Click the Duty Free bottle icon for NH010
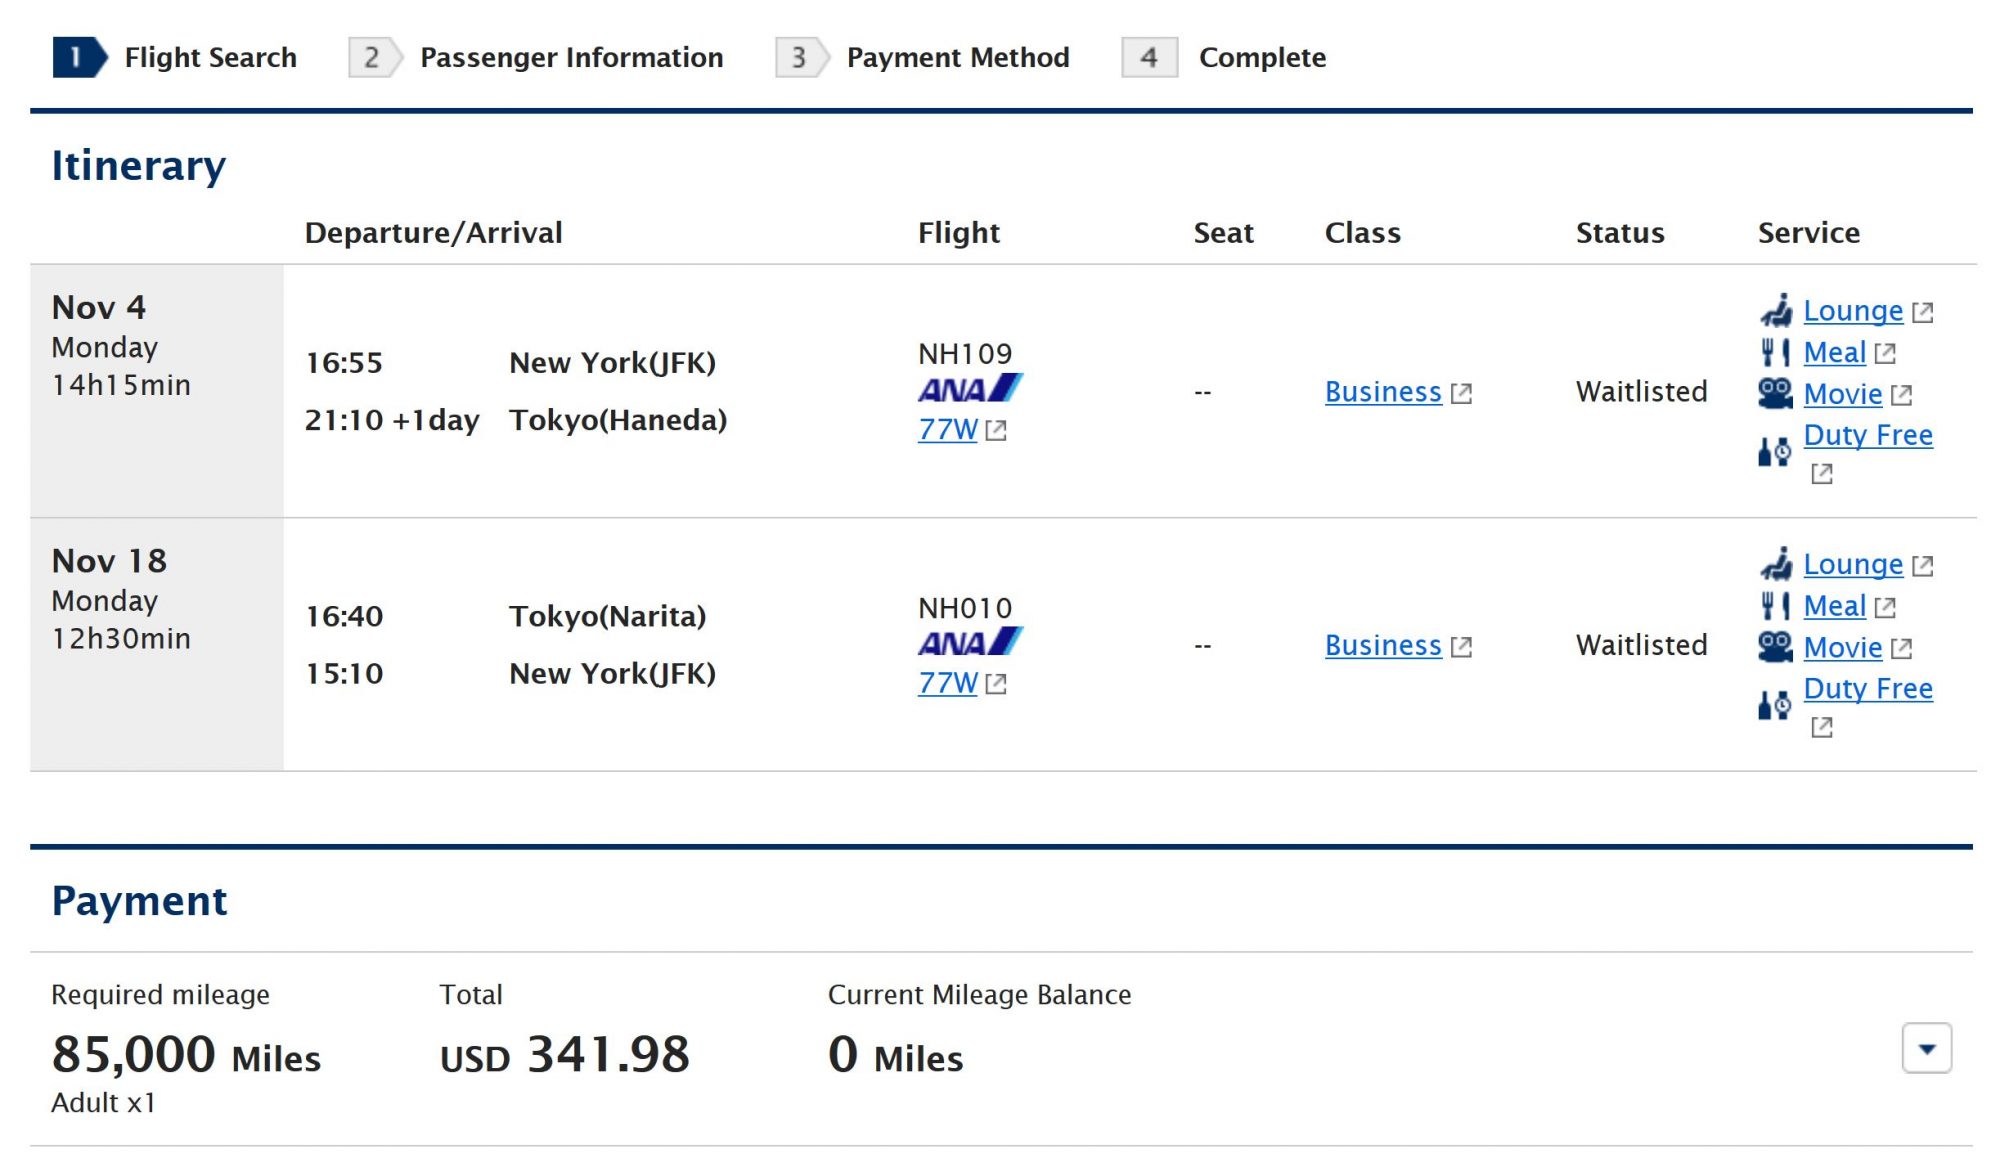This screenshot has height=1167, width=2000. pyautogui.click(x=1774, y=705)
